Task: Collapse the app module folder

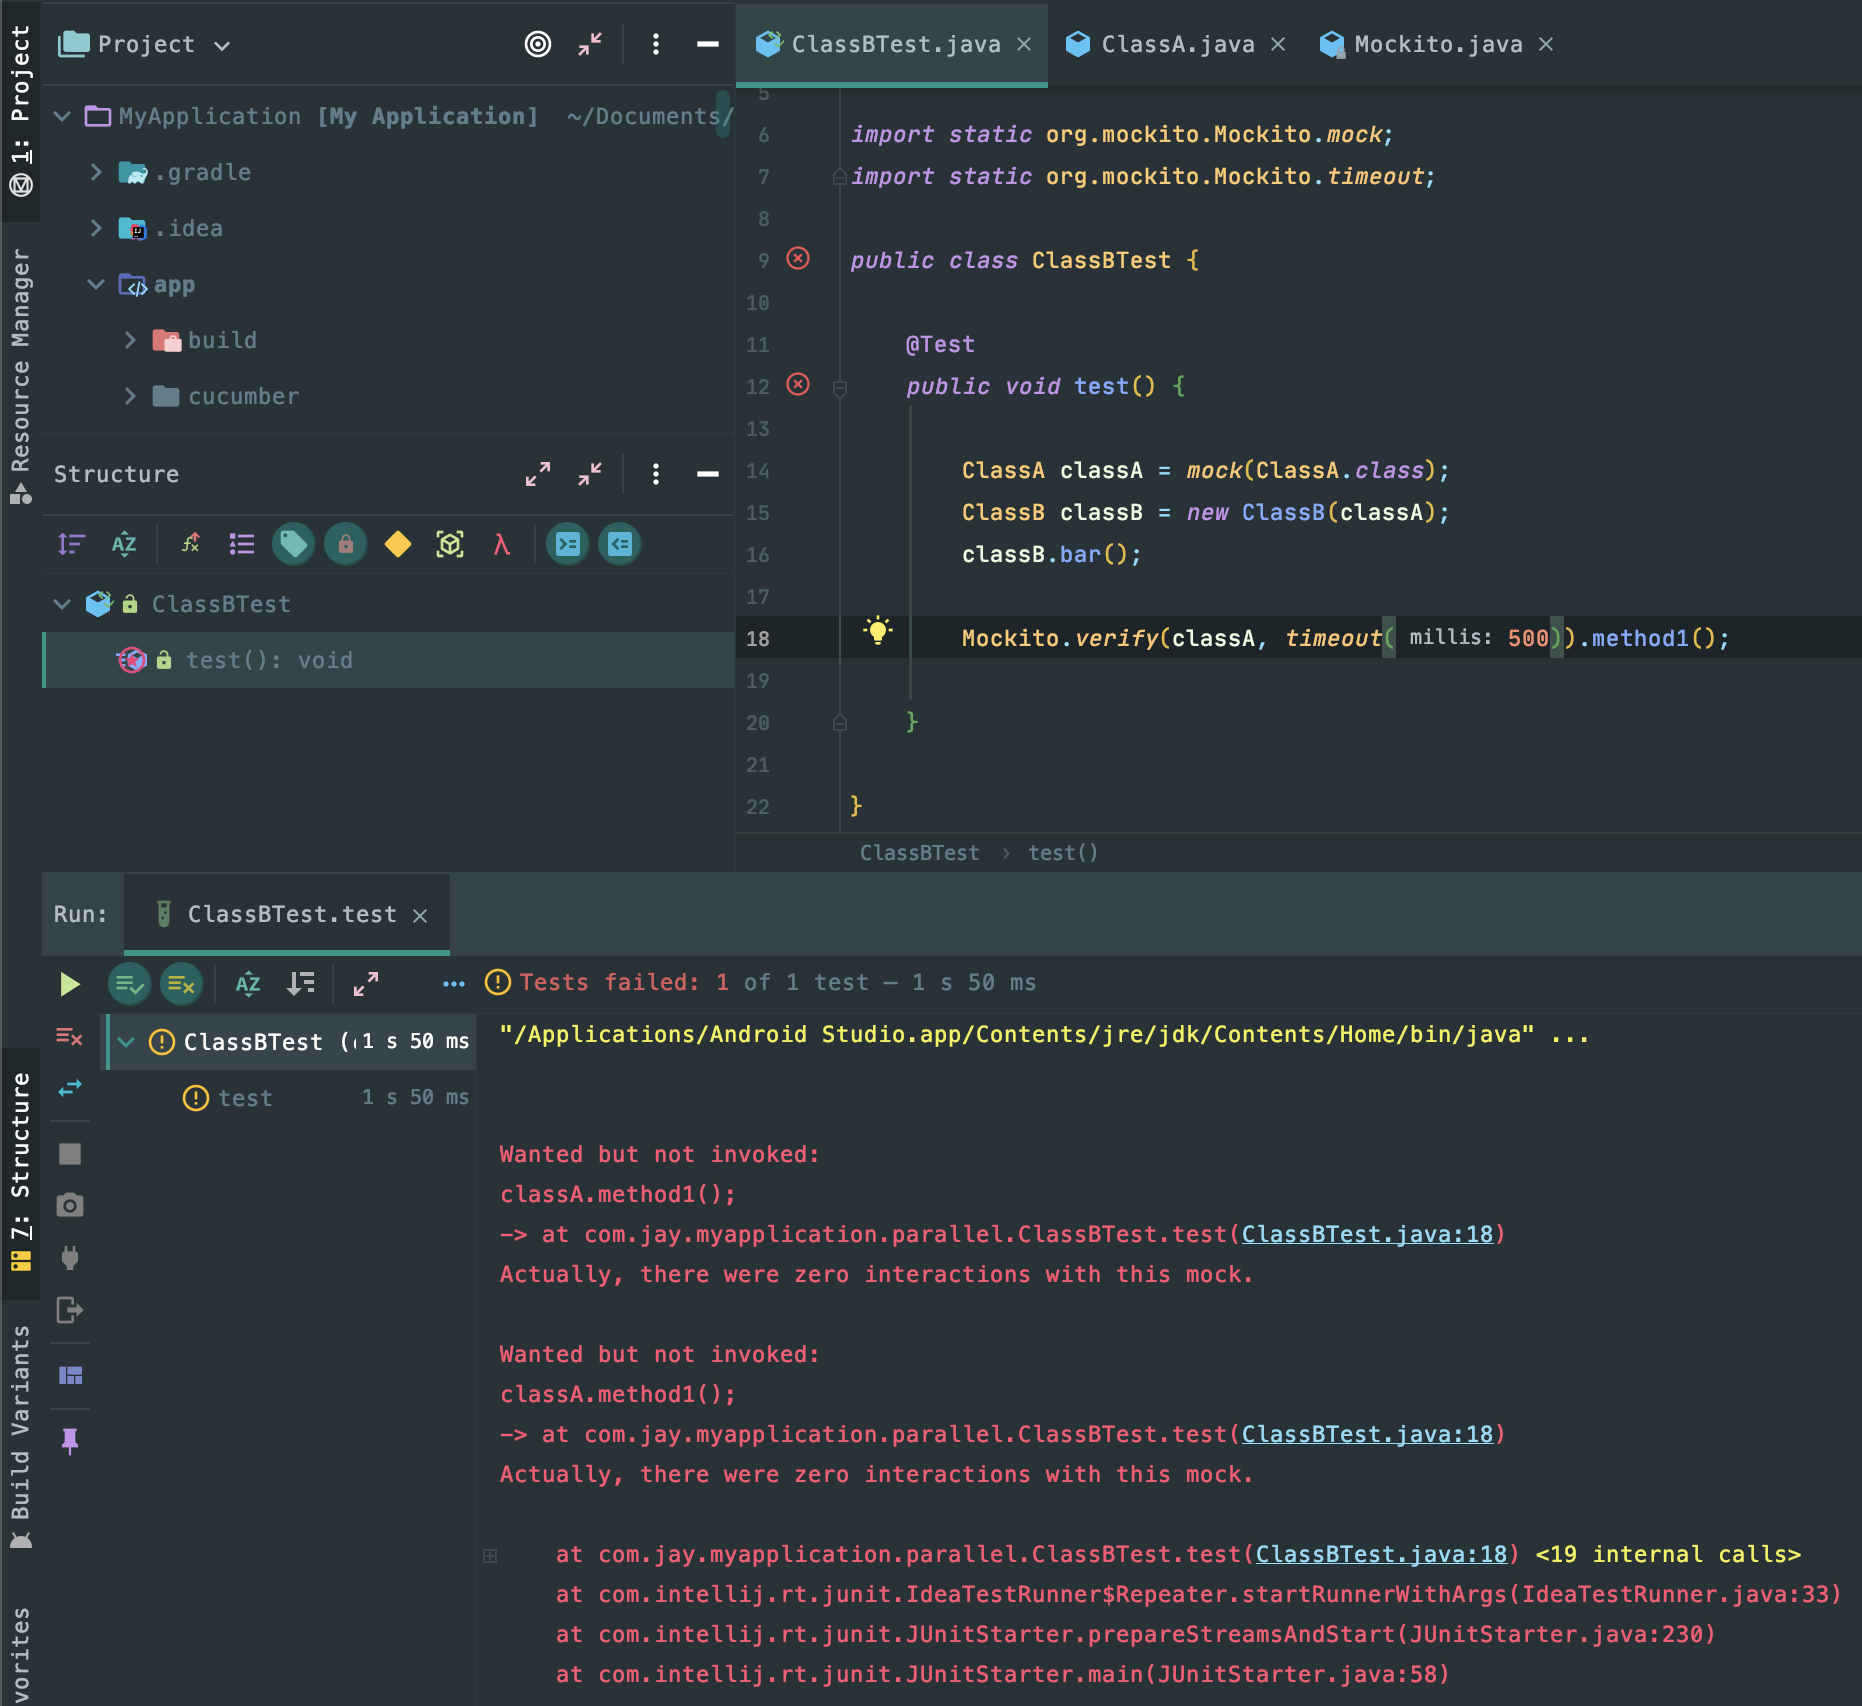Action: coord(96,284)
